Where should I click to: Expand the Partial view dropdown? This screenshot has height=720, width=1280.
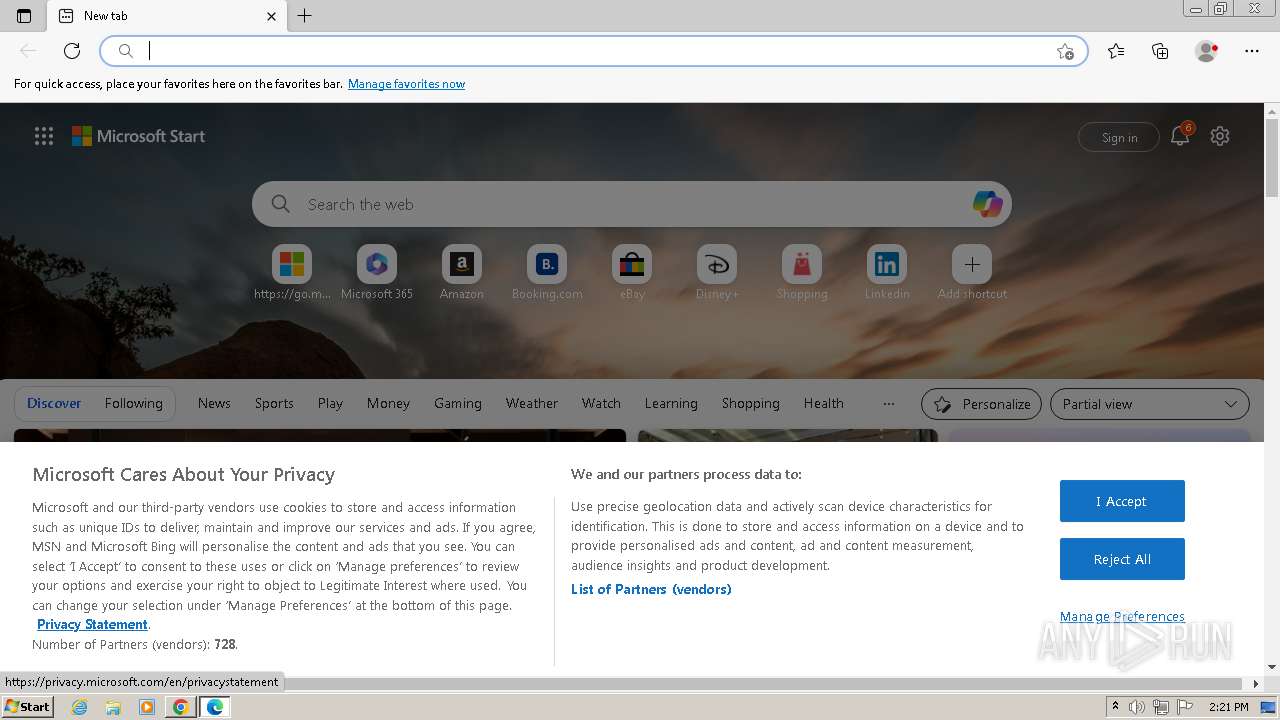(1150, 404)
